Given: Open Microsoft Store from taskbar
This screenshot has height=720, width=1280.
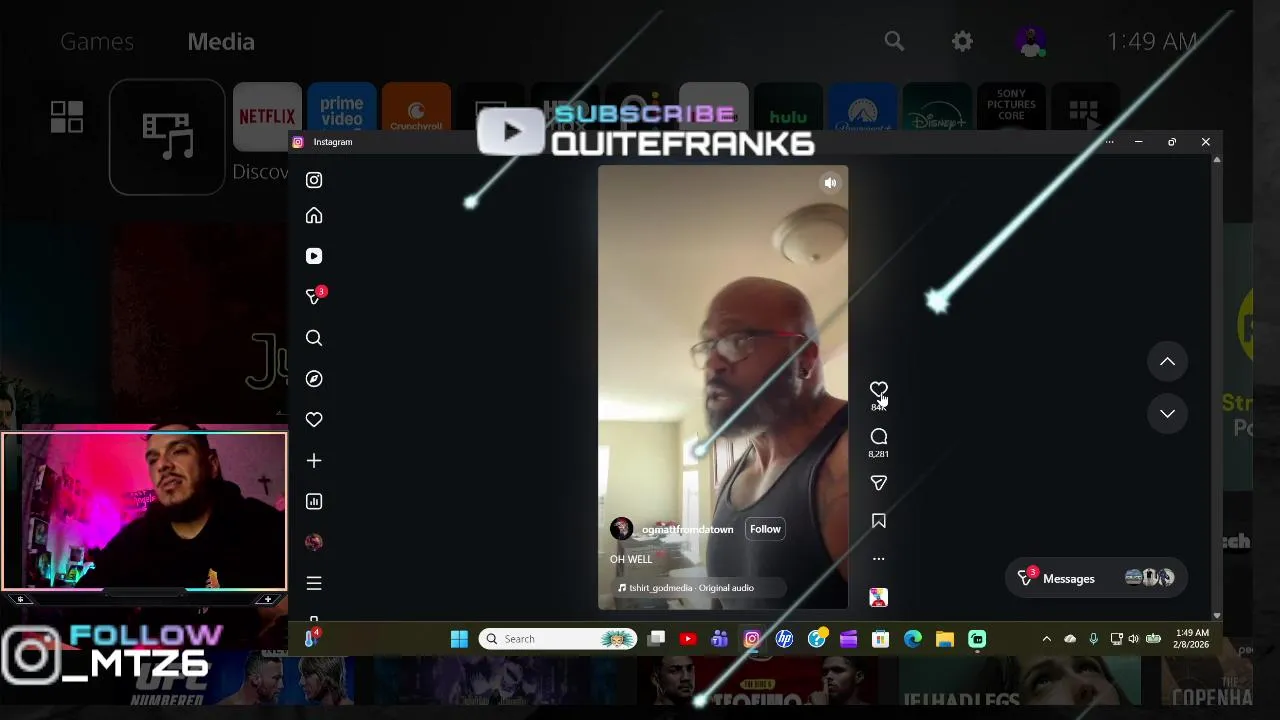Looking at the screenshot, I should click(880, 639).
